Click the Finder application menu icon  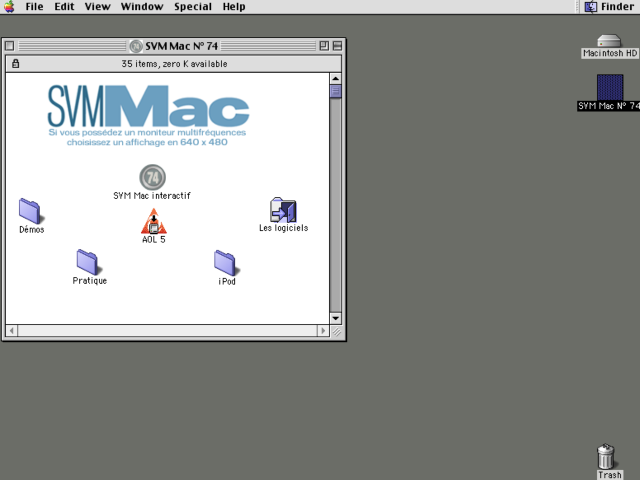591,7
